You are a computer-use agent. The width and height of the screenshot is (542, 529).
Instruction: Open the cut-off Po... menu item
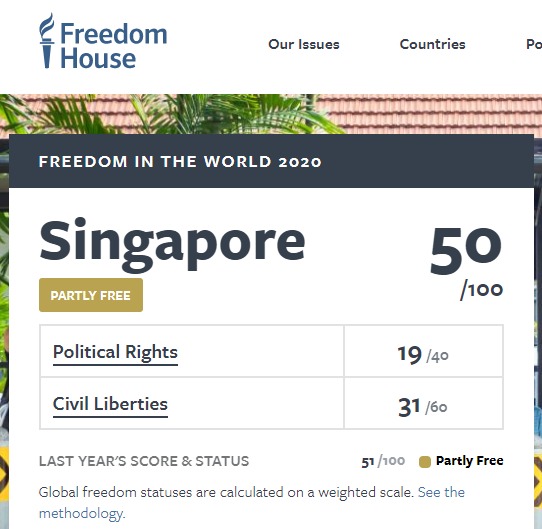[x=534, y=44]
